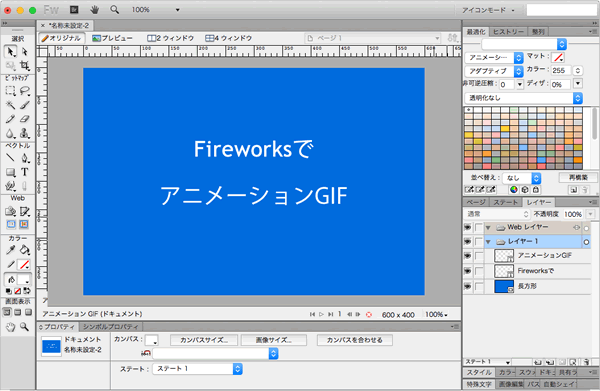Open the アイコンモード workspace switcher
Screen dimensions: 600x391
488,10
